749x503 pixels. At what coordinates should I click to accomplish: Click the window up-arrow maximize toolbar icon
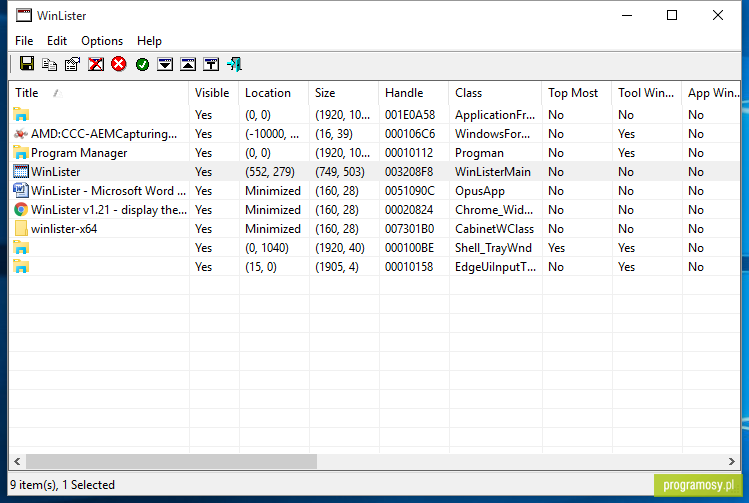click(x=188, y=64)
